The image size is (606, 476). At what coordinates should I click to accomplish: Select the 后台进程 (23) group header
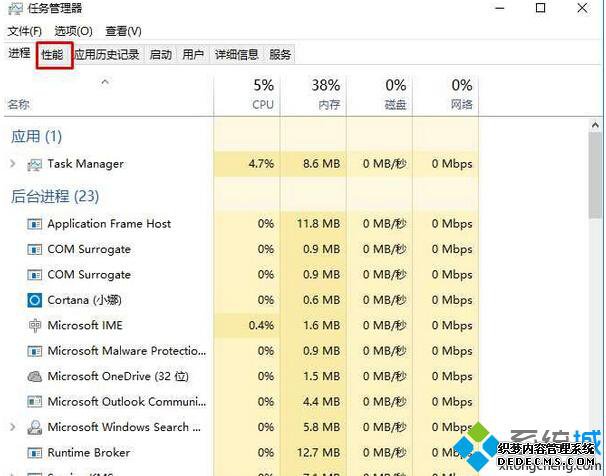pyautogui.click(x=55, y=196)
